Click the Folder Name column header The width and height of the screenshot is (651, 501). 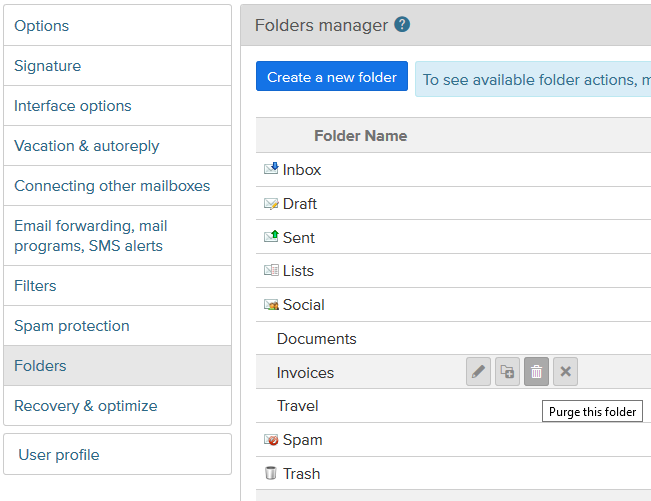pyautogui.click(x=360, y=136)
